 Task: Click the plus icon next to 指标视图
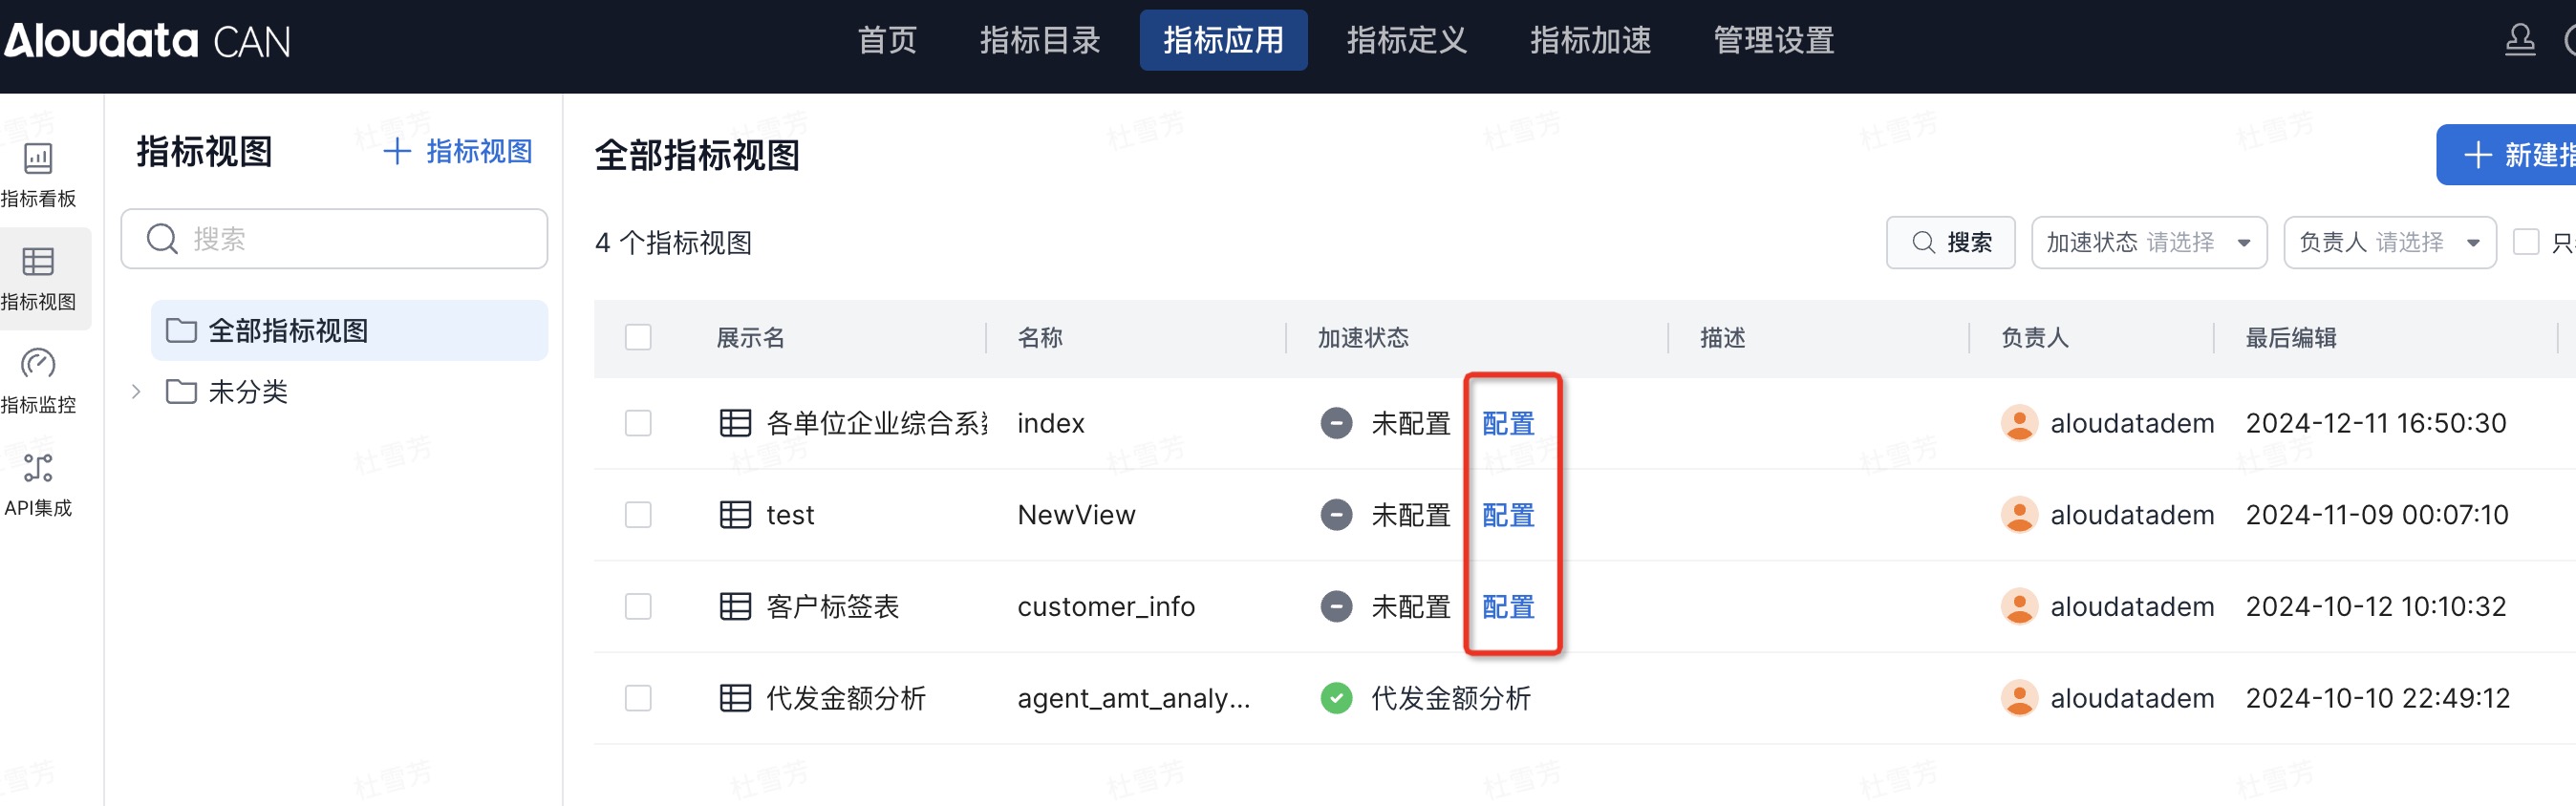click(x=397, y=152)
